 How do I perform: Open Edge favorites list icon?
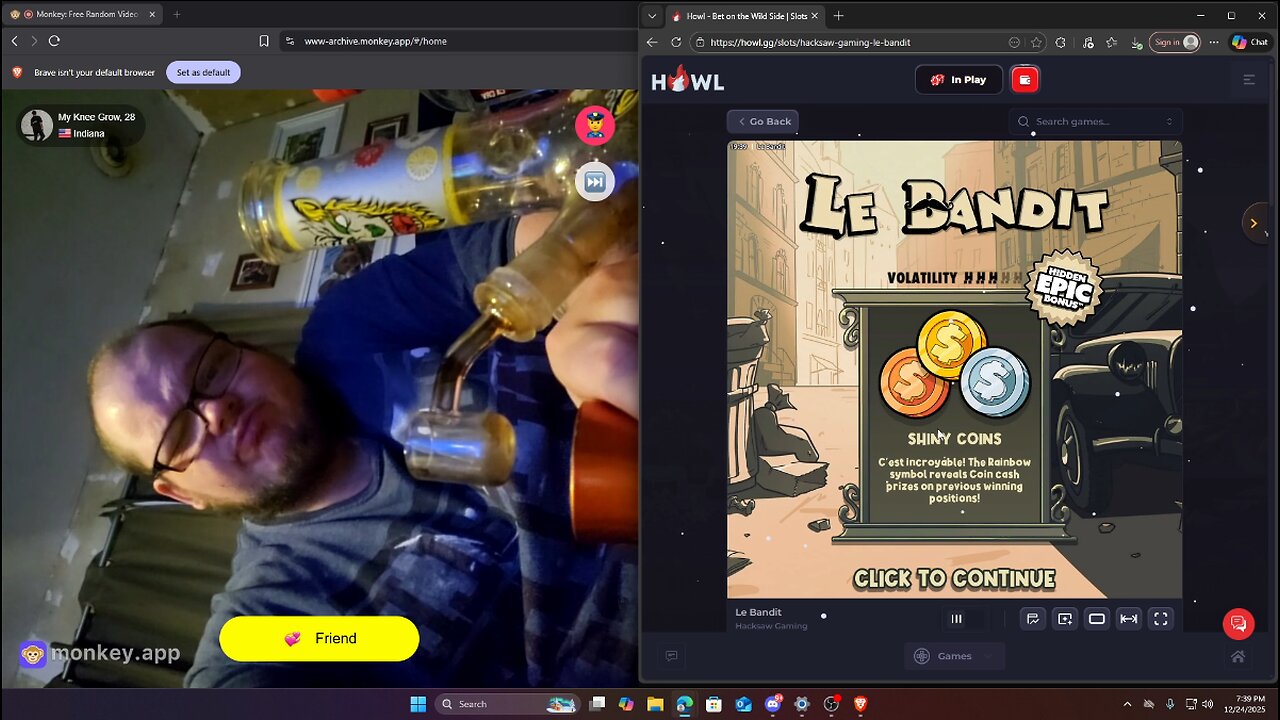(x=1111, y=42)
